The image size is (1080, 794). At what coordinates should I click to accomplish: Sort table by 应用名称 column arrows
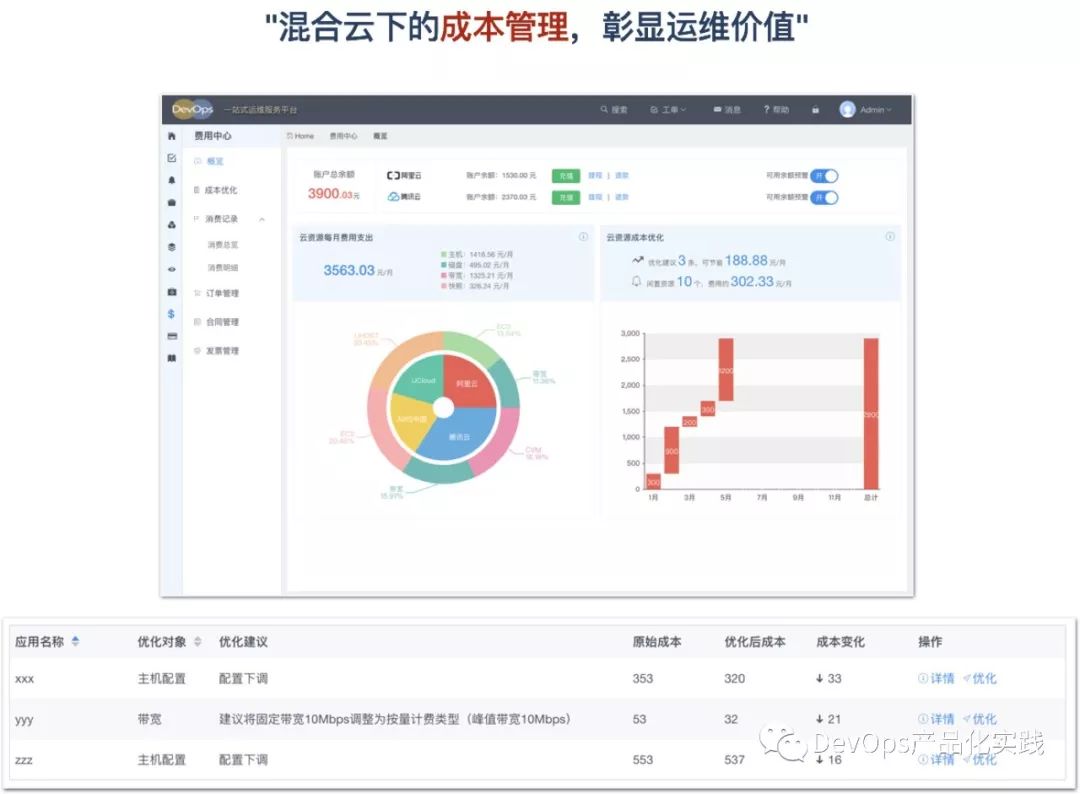pyautogui.click(x=75, y=641)
